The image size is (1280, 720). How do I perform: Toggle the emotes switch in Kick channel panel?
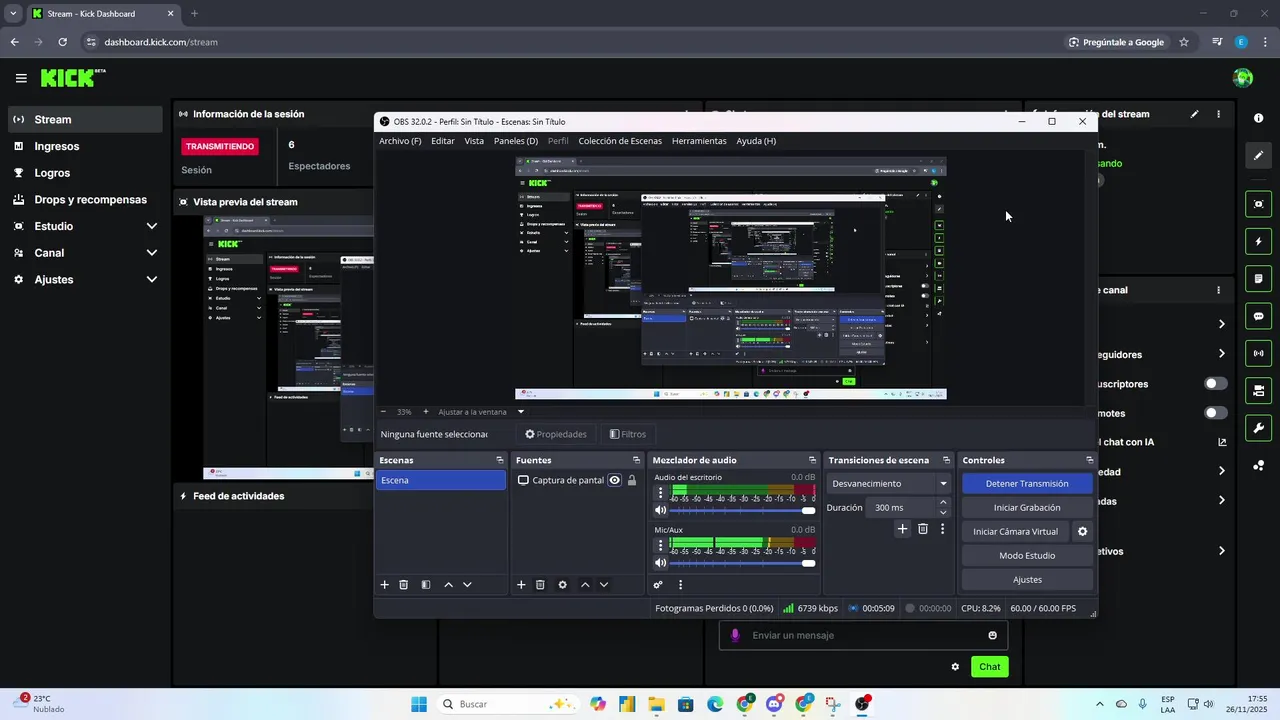click(x=1216, y=413)
